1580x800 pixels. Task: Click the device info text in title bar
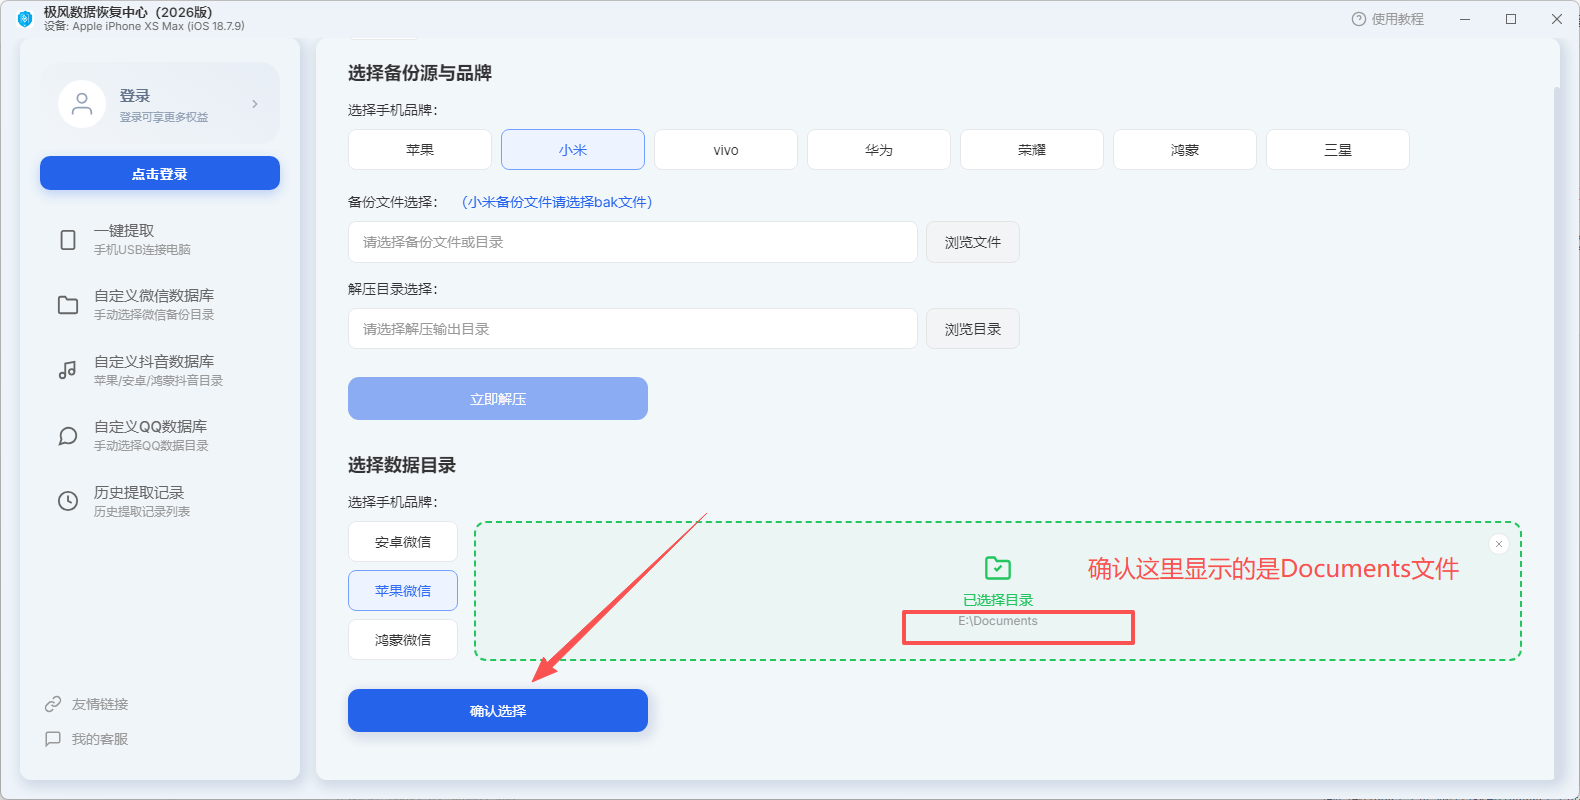144,27
